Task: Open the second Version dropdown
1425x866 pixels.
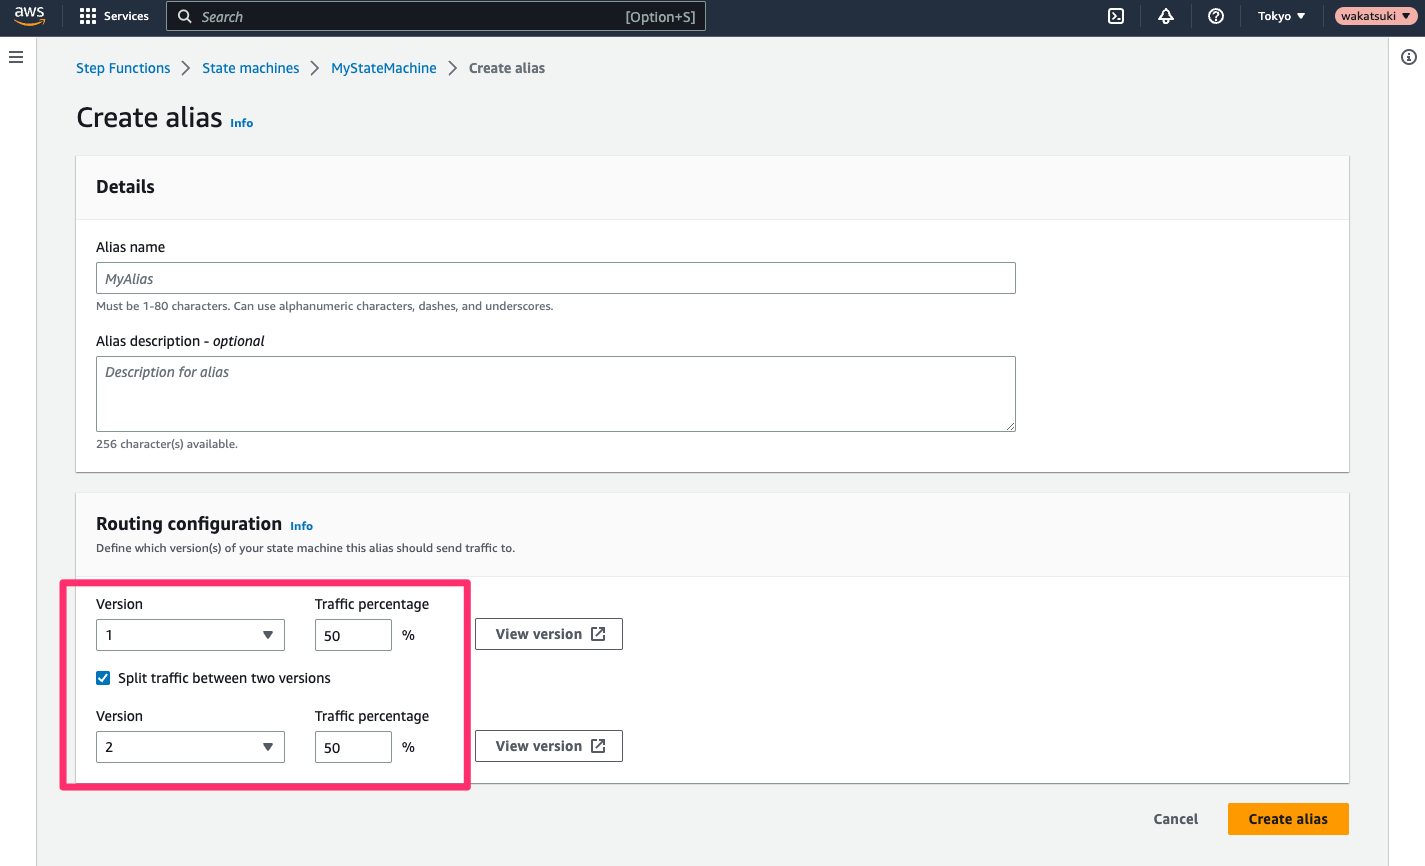Action: (x=190, y=746)
